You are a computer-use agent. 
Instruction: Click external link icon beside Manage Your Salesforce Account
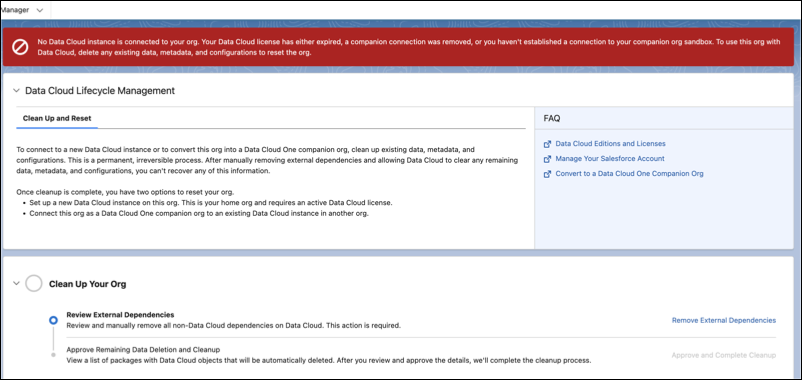(547, 159)
